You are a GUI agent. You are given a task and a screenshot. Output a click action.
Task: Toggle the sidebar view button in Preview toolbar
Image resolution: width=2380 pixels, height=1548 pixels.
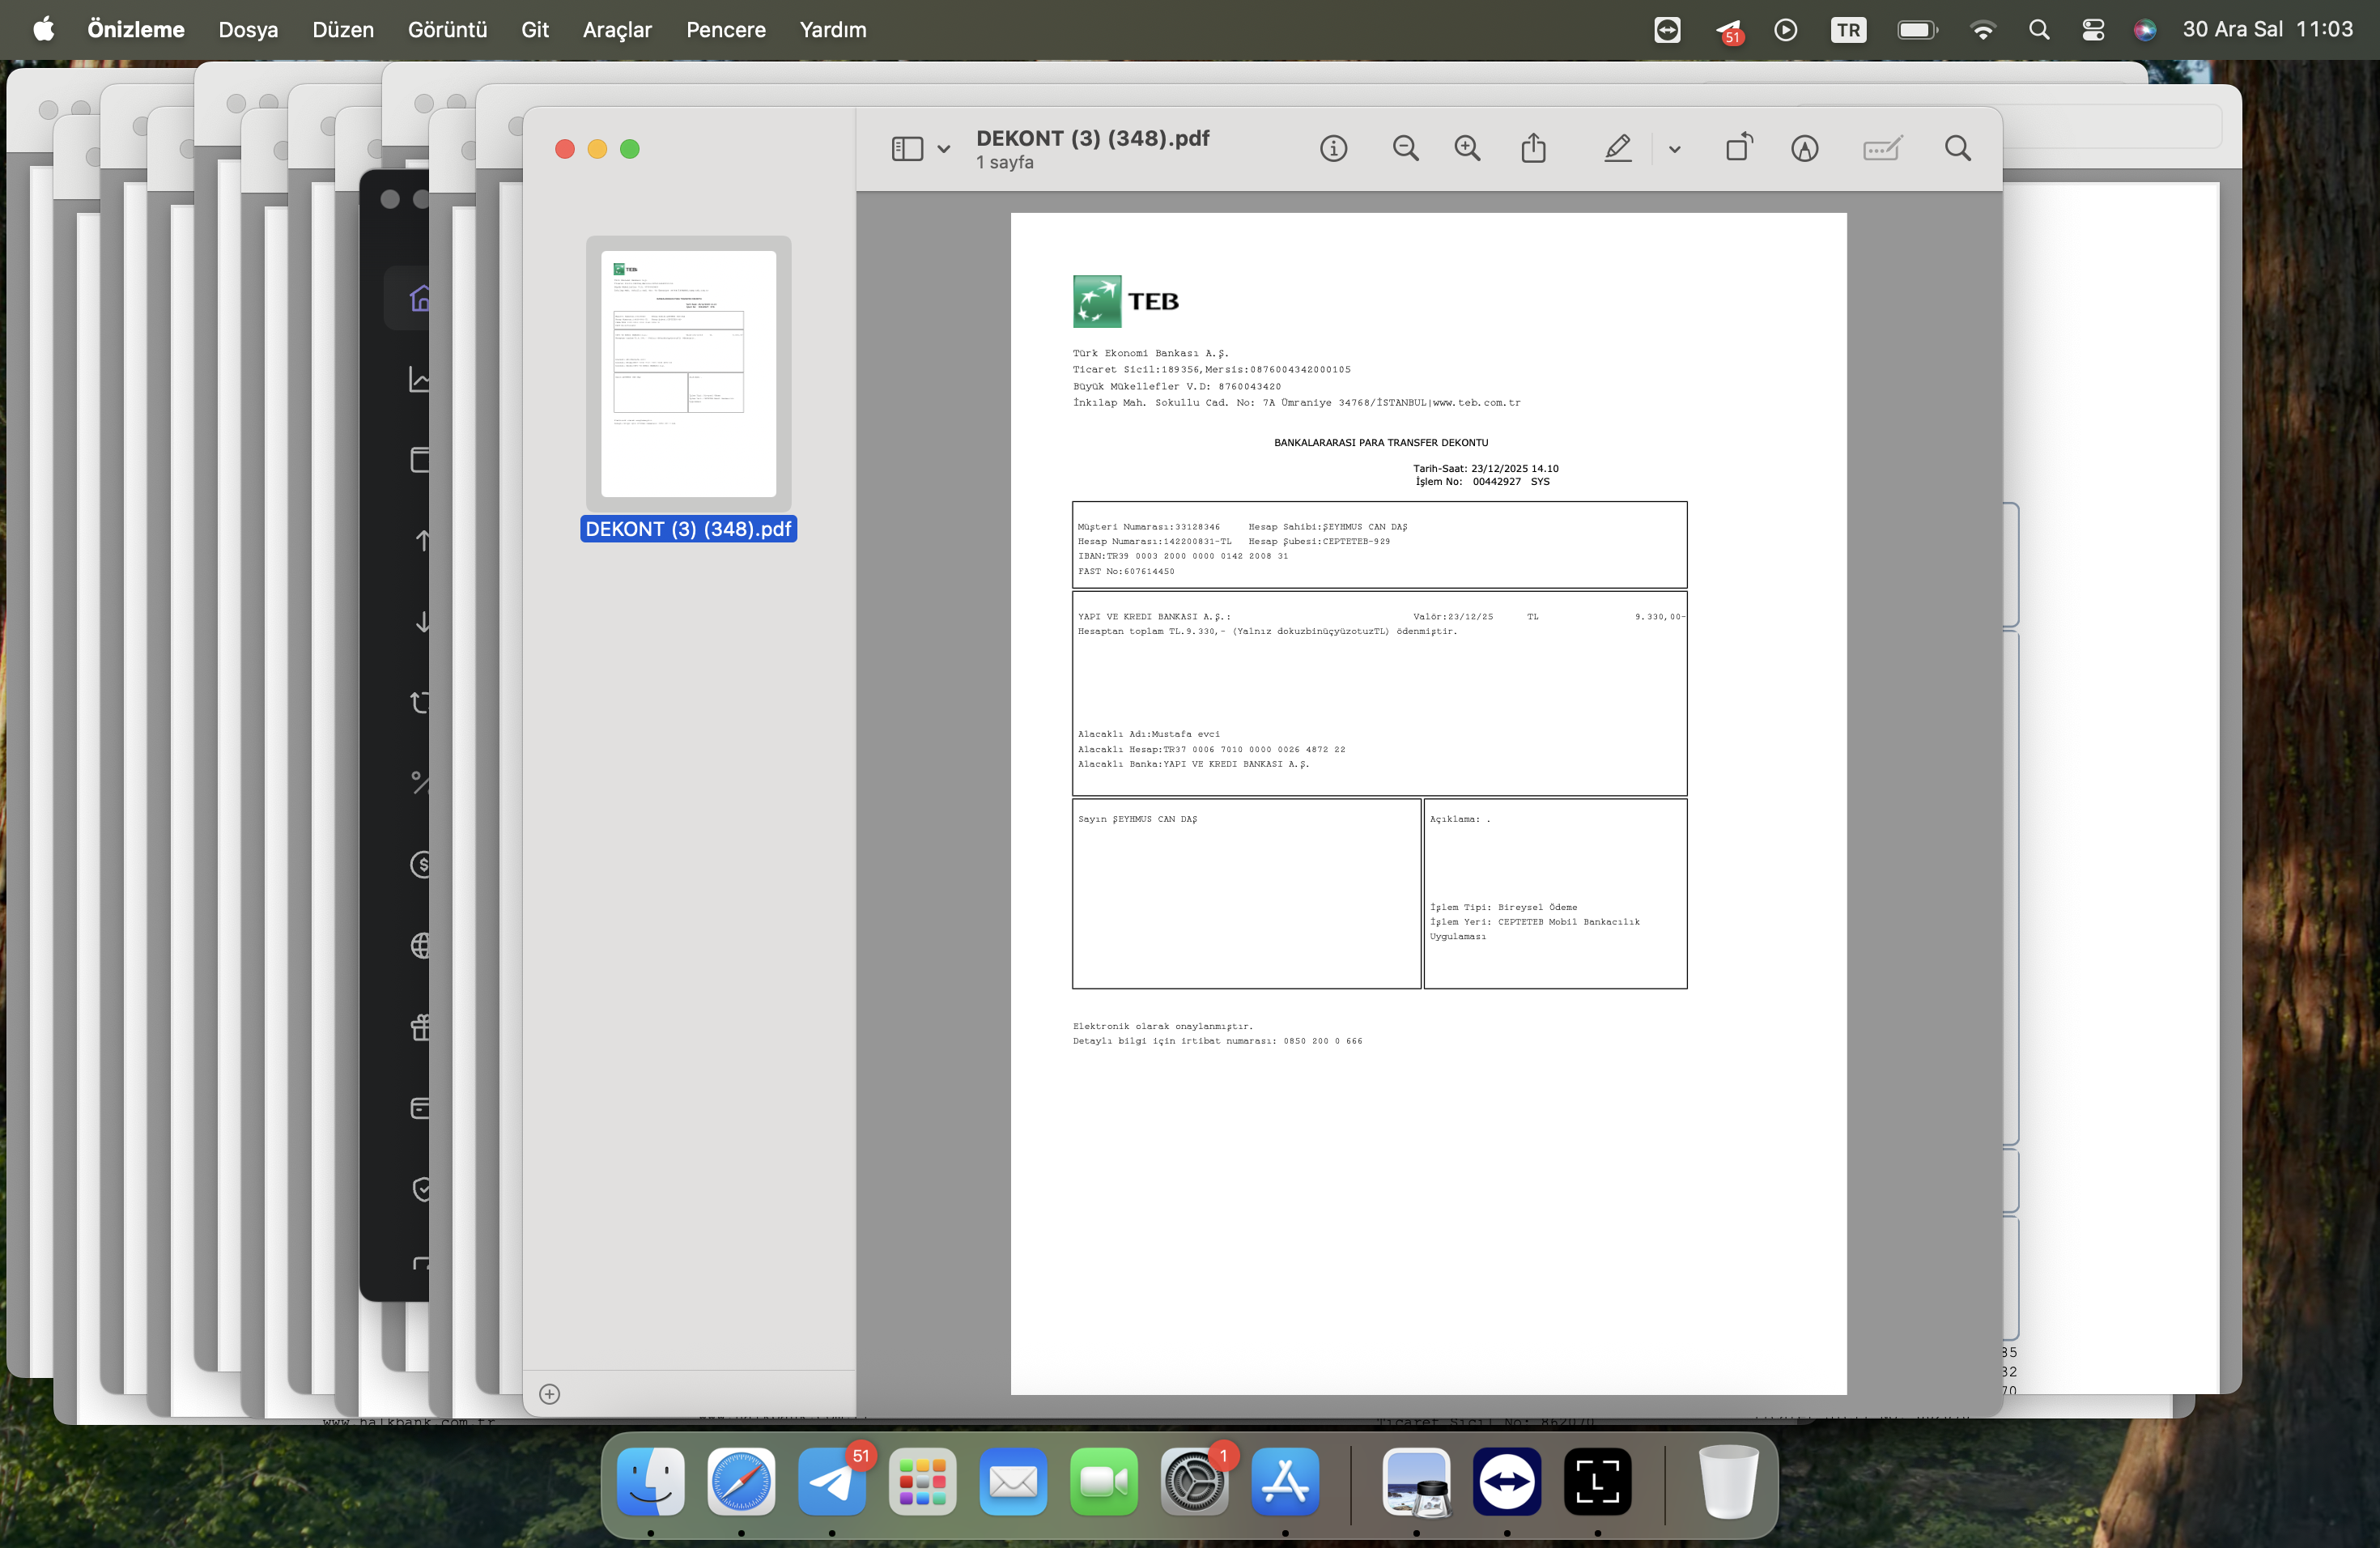point(906,149)
